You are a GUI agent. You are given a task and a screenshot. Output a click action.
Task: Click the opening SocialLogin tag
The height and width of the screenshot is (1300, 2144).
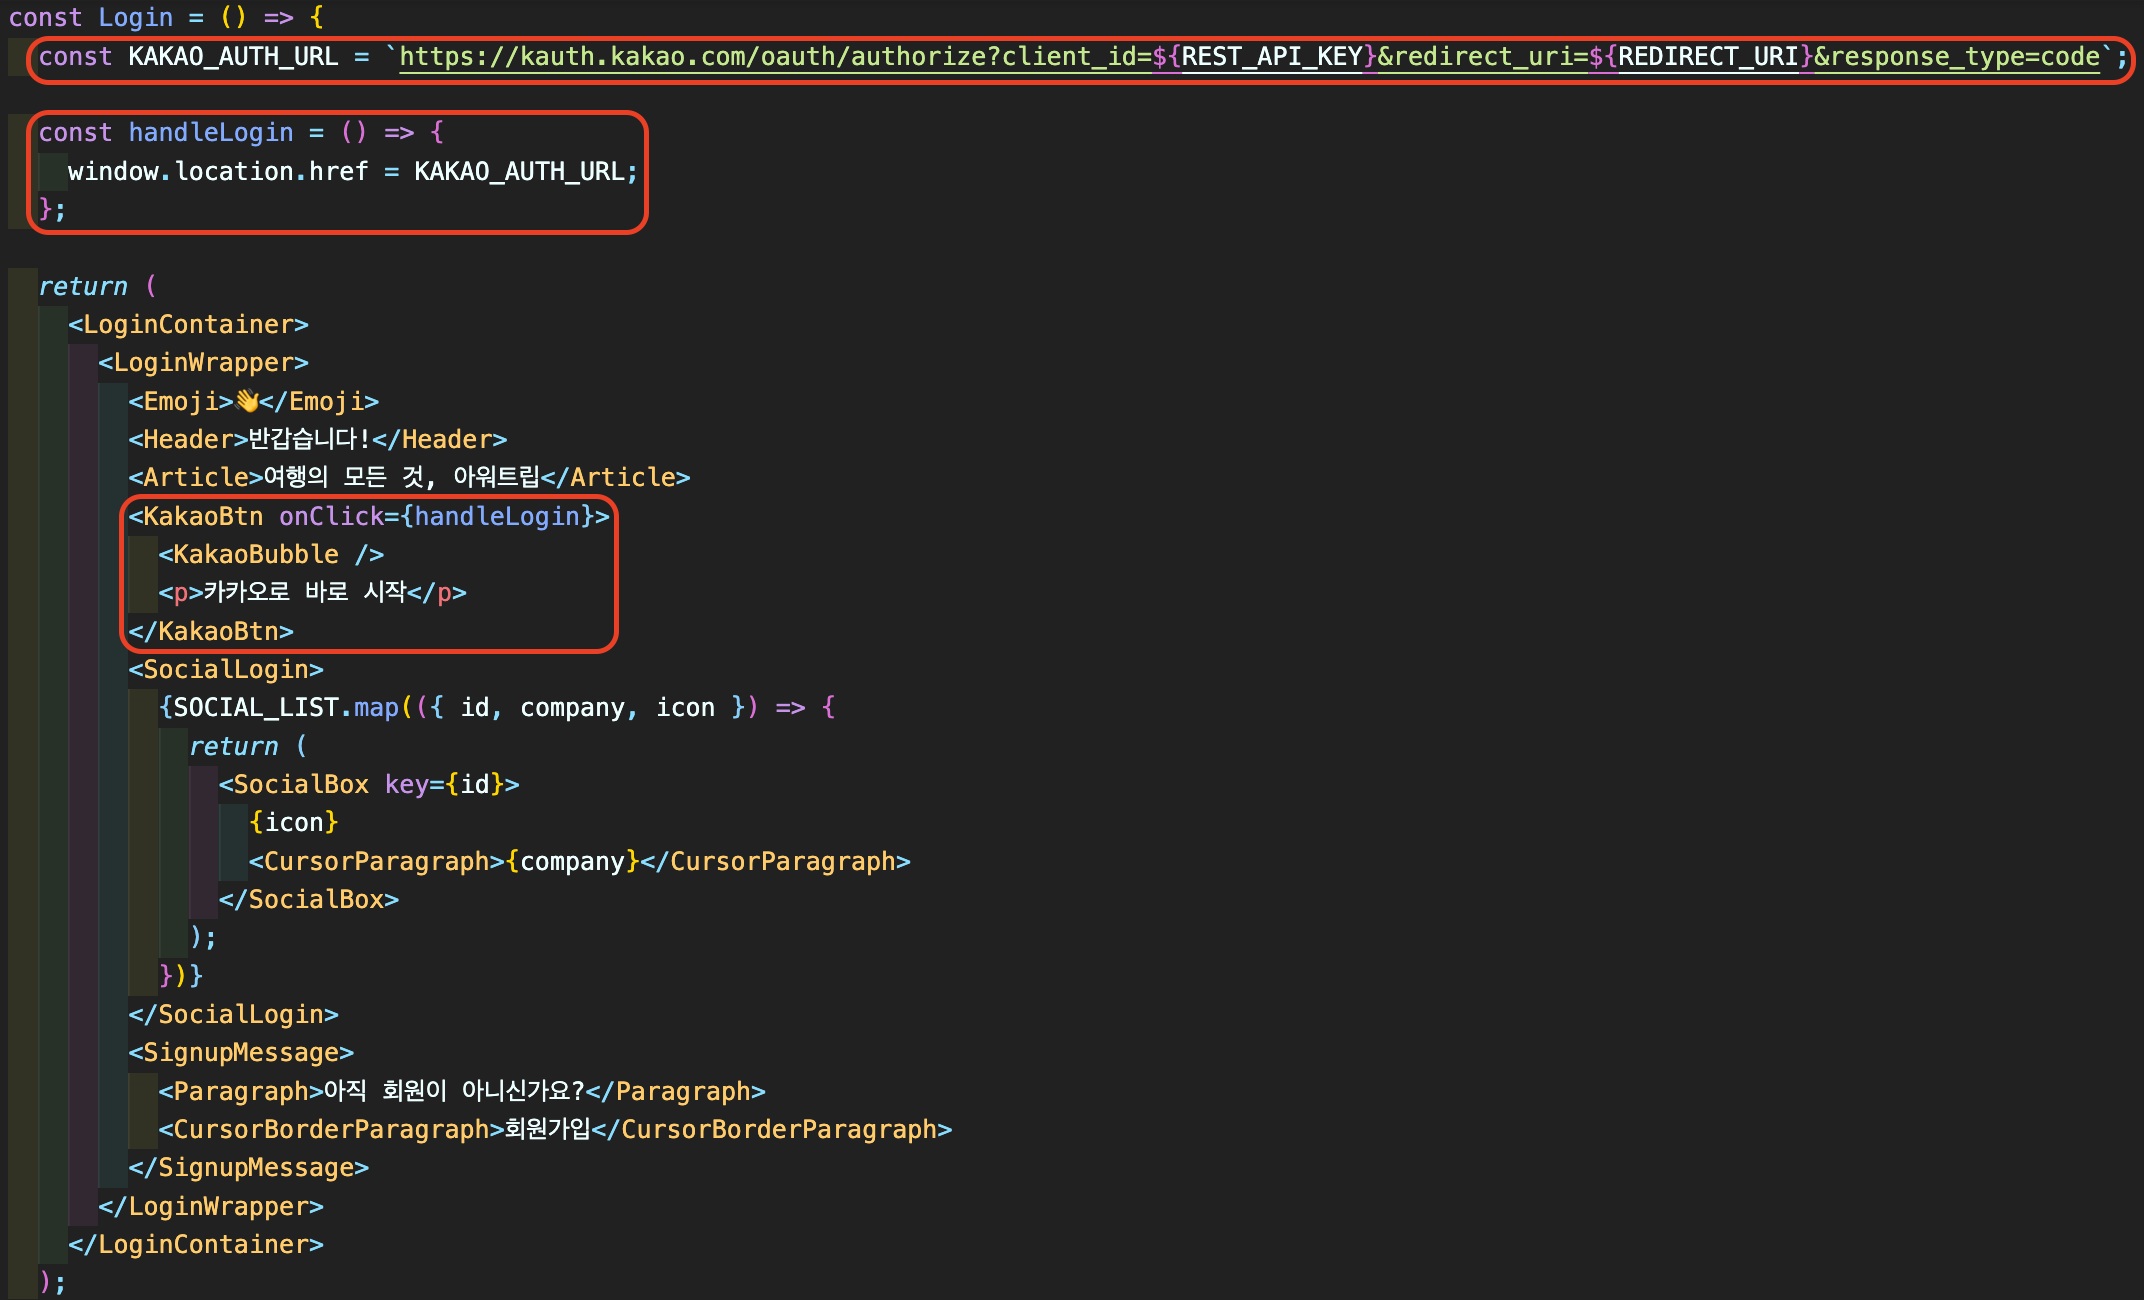pyautogui.click(x=226, y=670)
